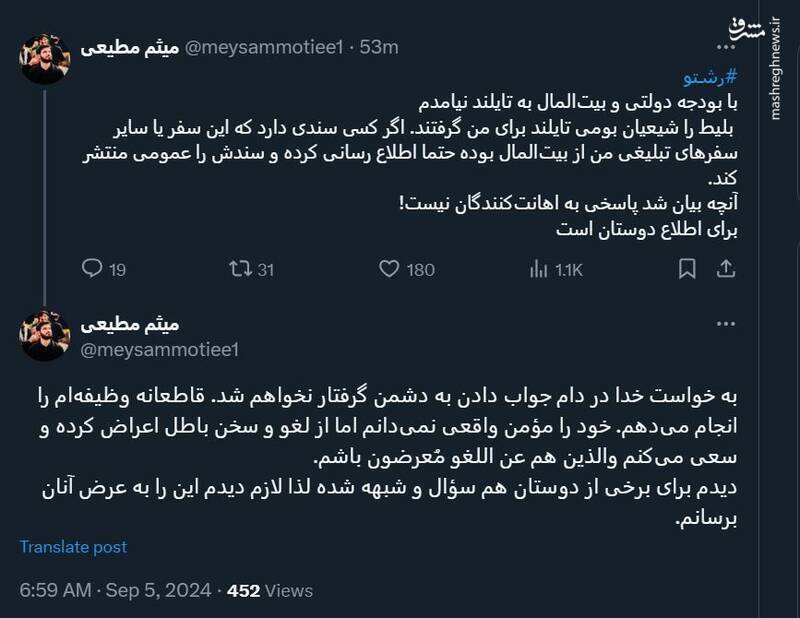Click the retweet icon showing 31
Screen dimensions: 800x618
[241, 269]
